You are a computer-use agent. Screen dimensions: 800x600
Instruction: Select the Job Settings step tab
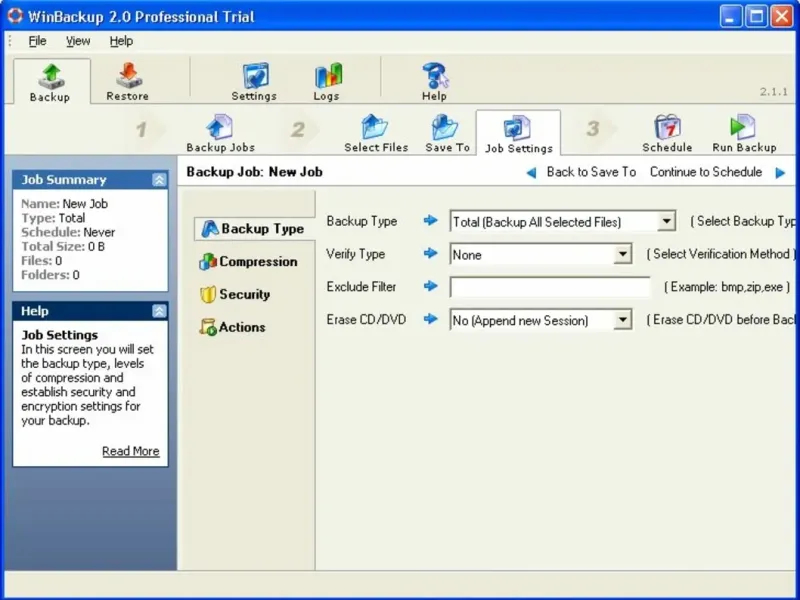(x=518, y=134)
